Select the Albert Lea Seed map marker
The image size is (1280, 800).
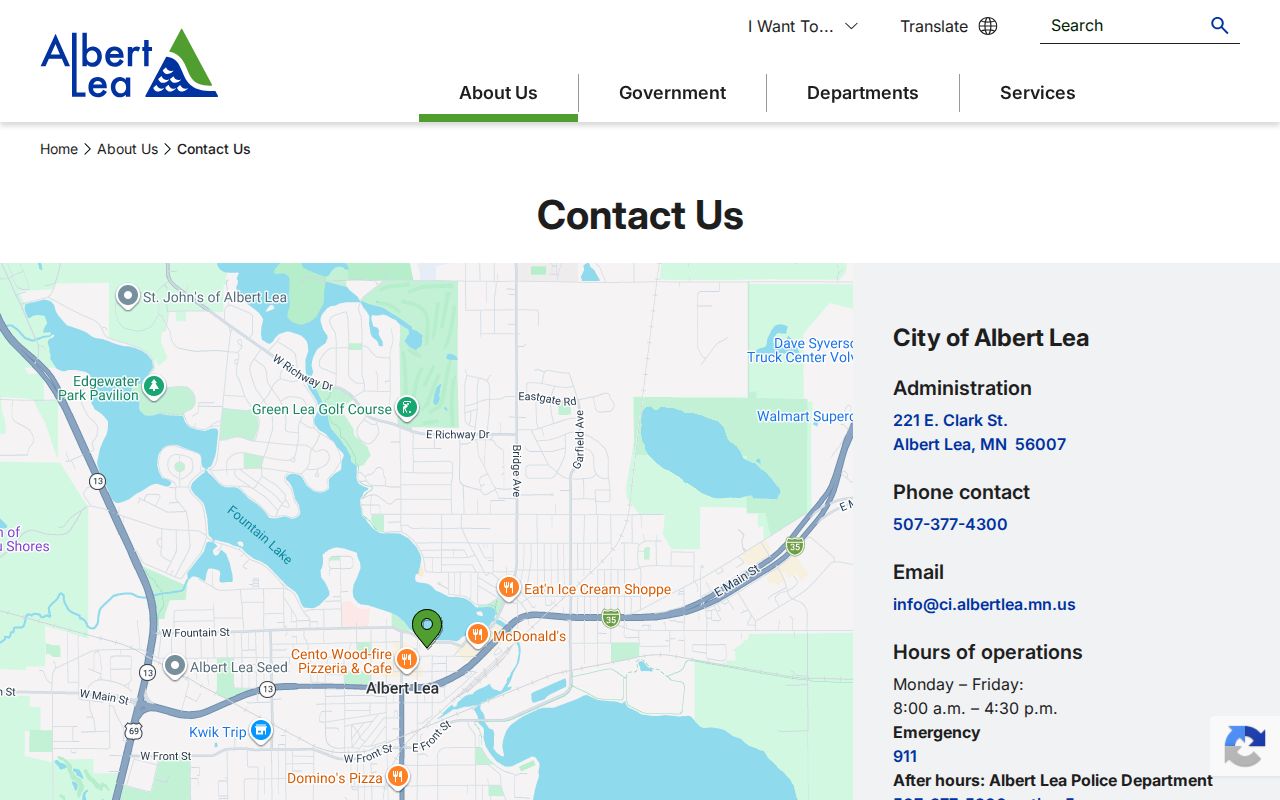point(175,666)
